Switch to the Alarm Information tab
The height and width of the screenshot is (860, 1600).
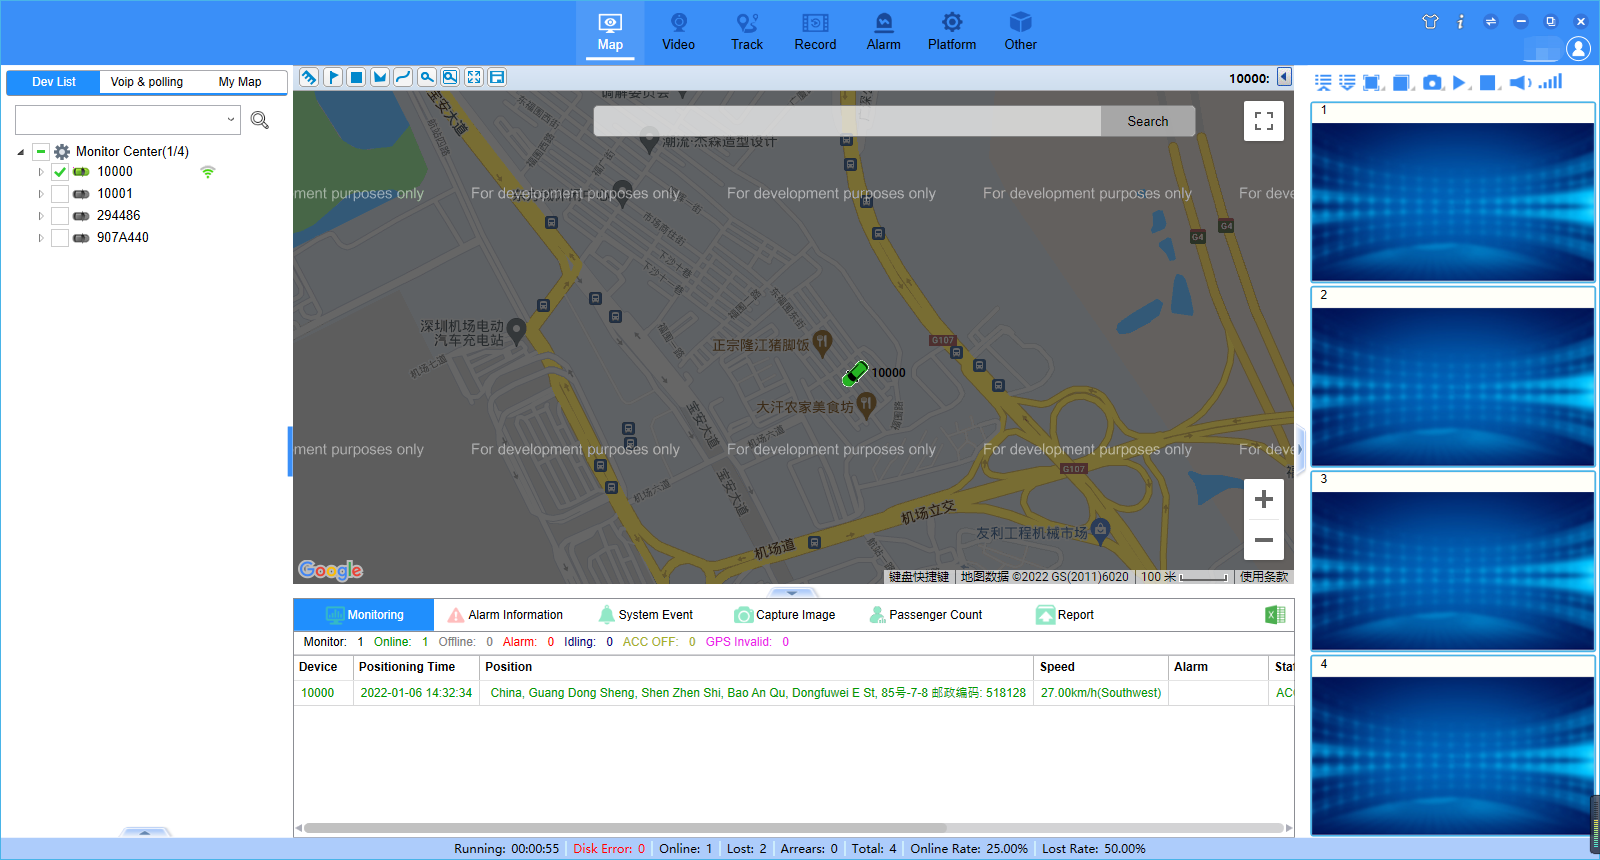click(505, 615)
